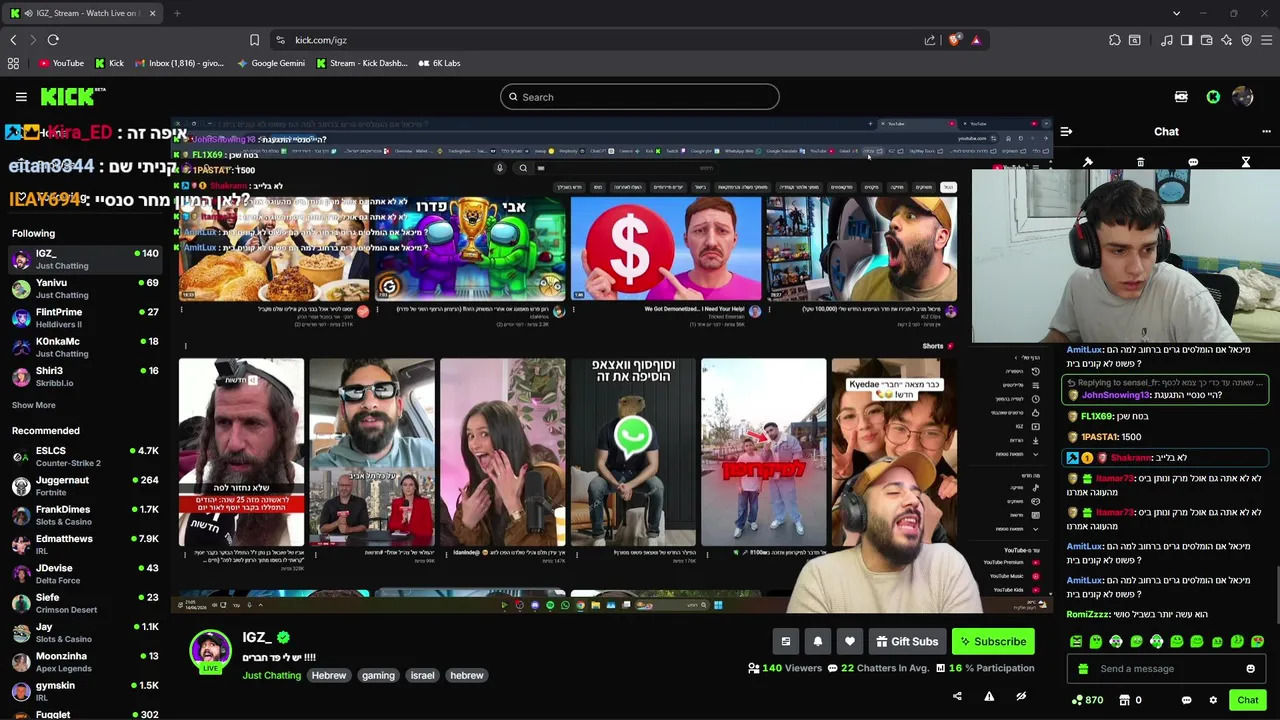The width and height of the screenshot is (1280, 720).
Task: Open the shop icon showing 0
Action: pos(1130,700)
